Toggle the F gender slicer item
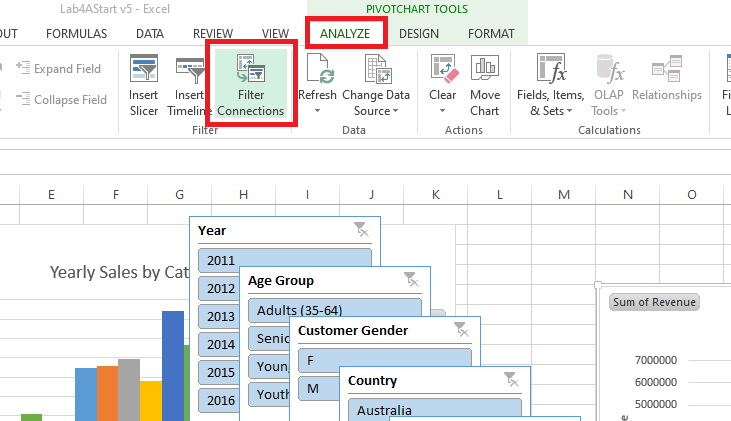 pos(384,359)
